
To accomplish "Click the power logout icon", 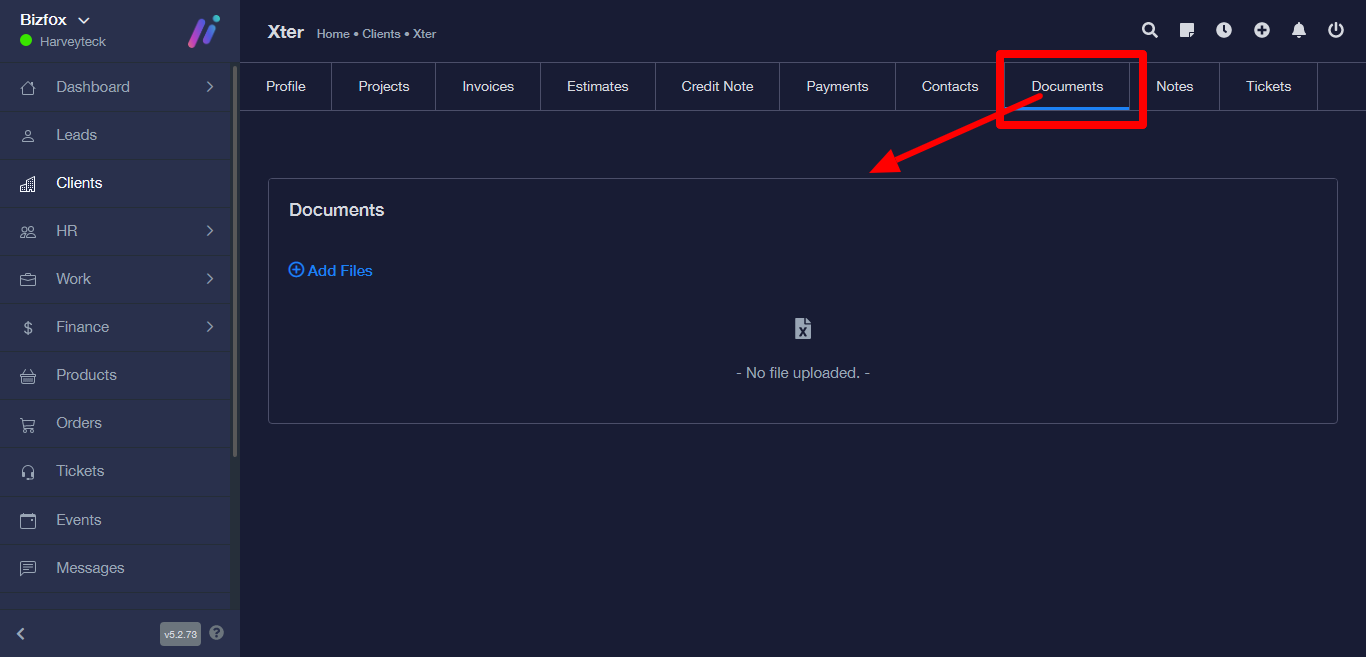I will [x=1336, y=30].
